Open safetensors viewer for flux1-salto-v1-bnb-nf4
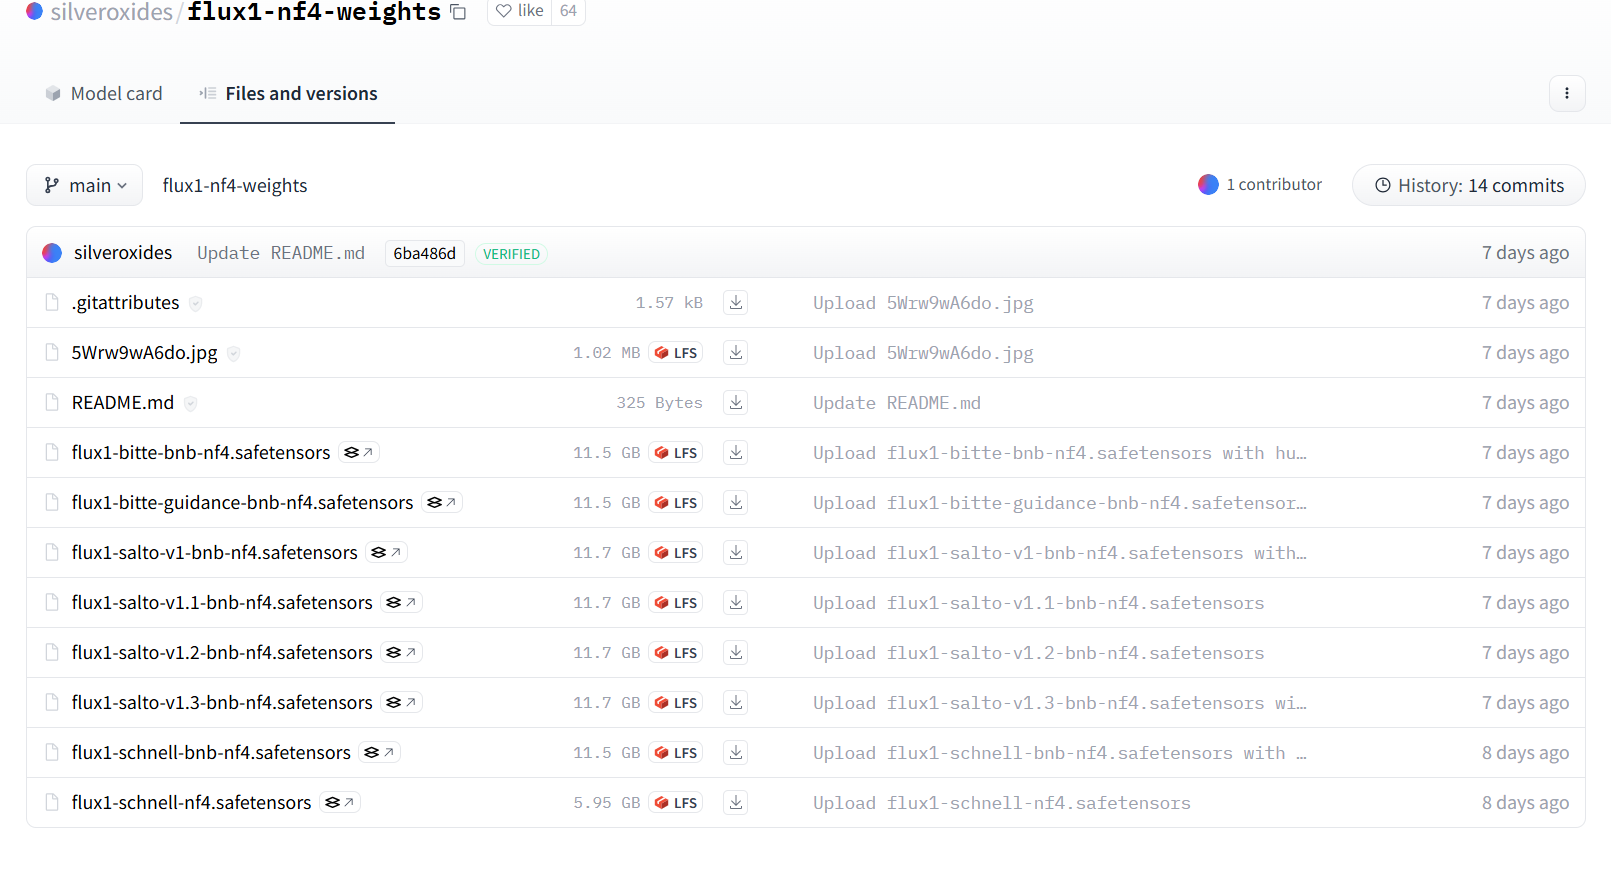This screenshot has height=869, width=1611. [x=386, y=553]
